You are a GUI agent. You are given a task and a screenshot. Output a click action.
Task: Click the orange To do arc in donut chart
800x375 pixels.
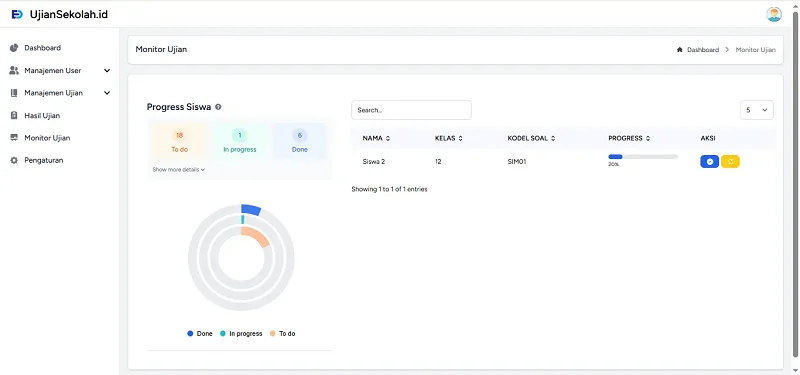257,236
